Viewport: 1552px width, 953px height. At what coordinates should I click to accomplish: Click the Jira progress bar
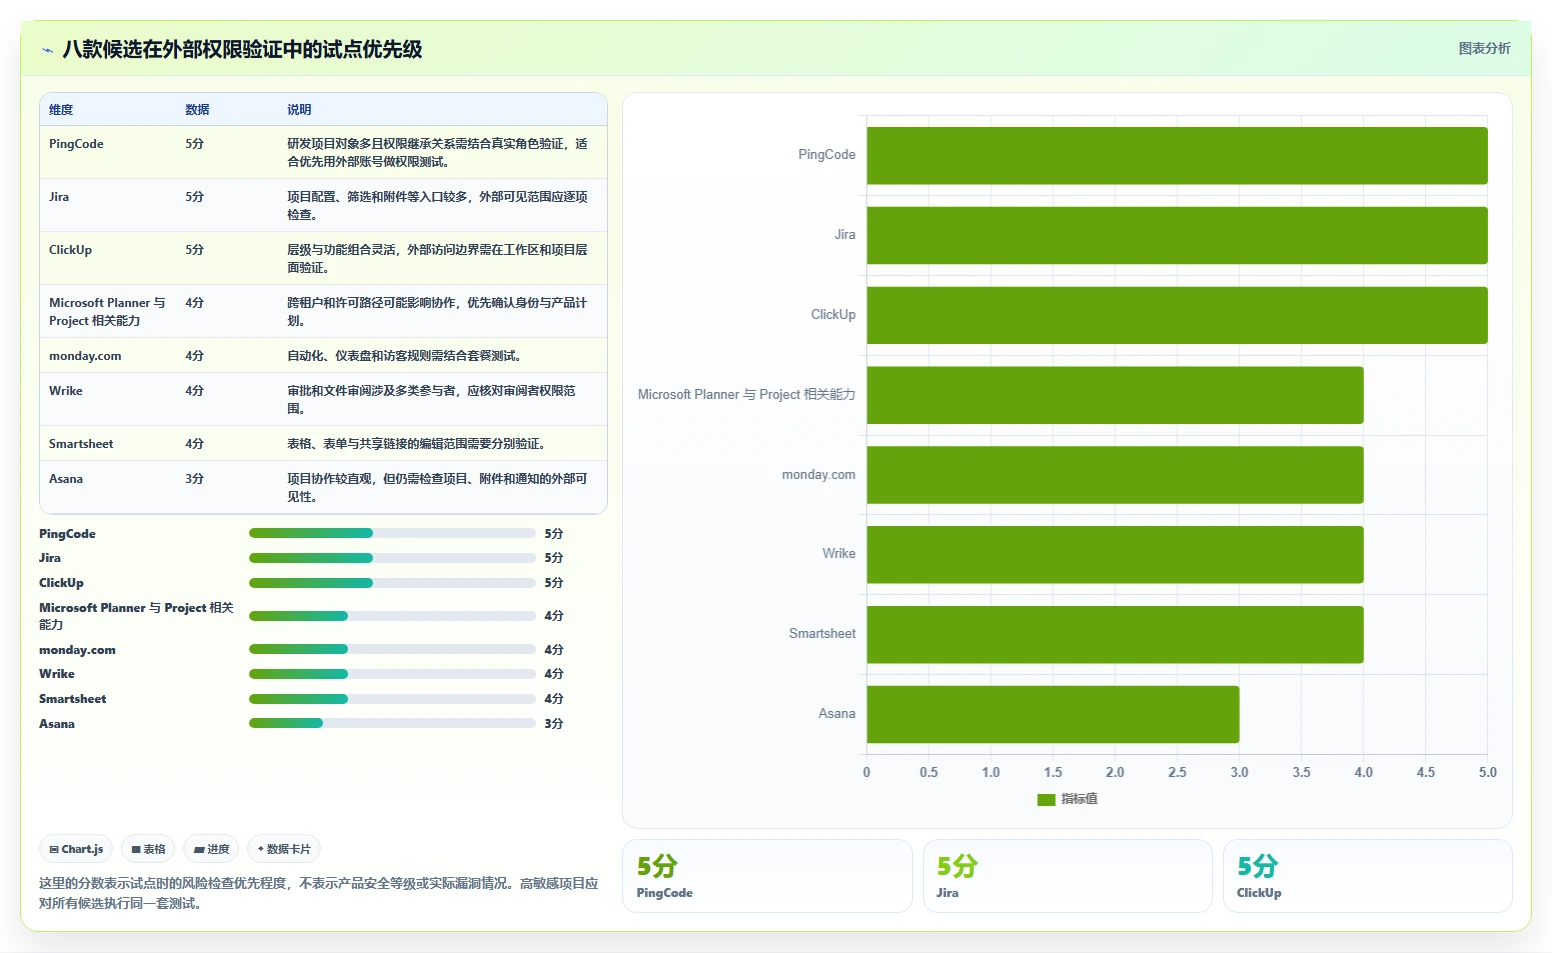click(392, 558)
